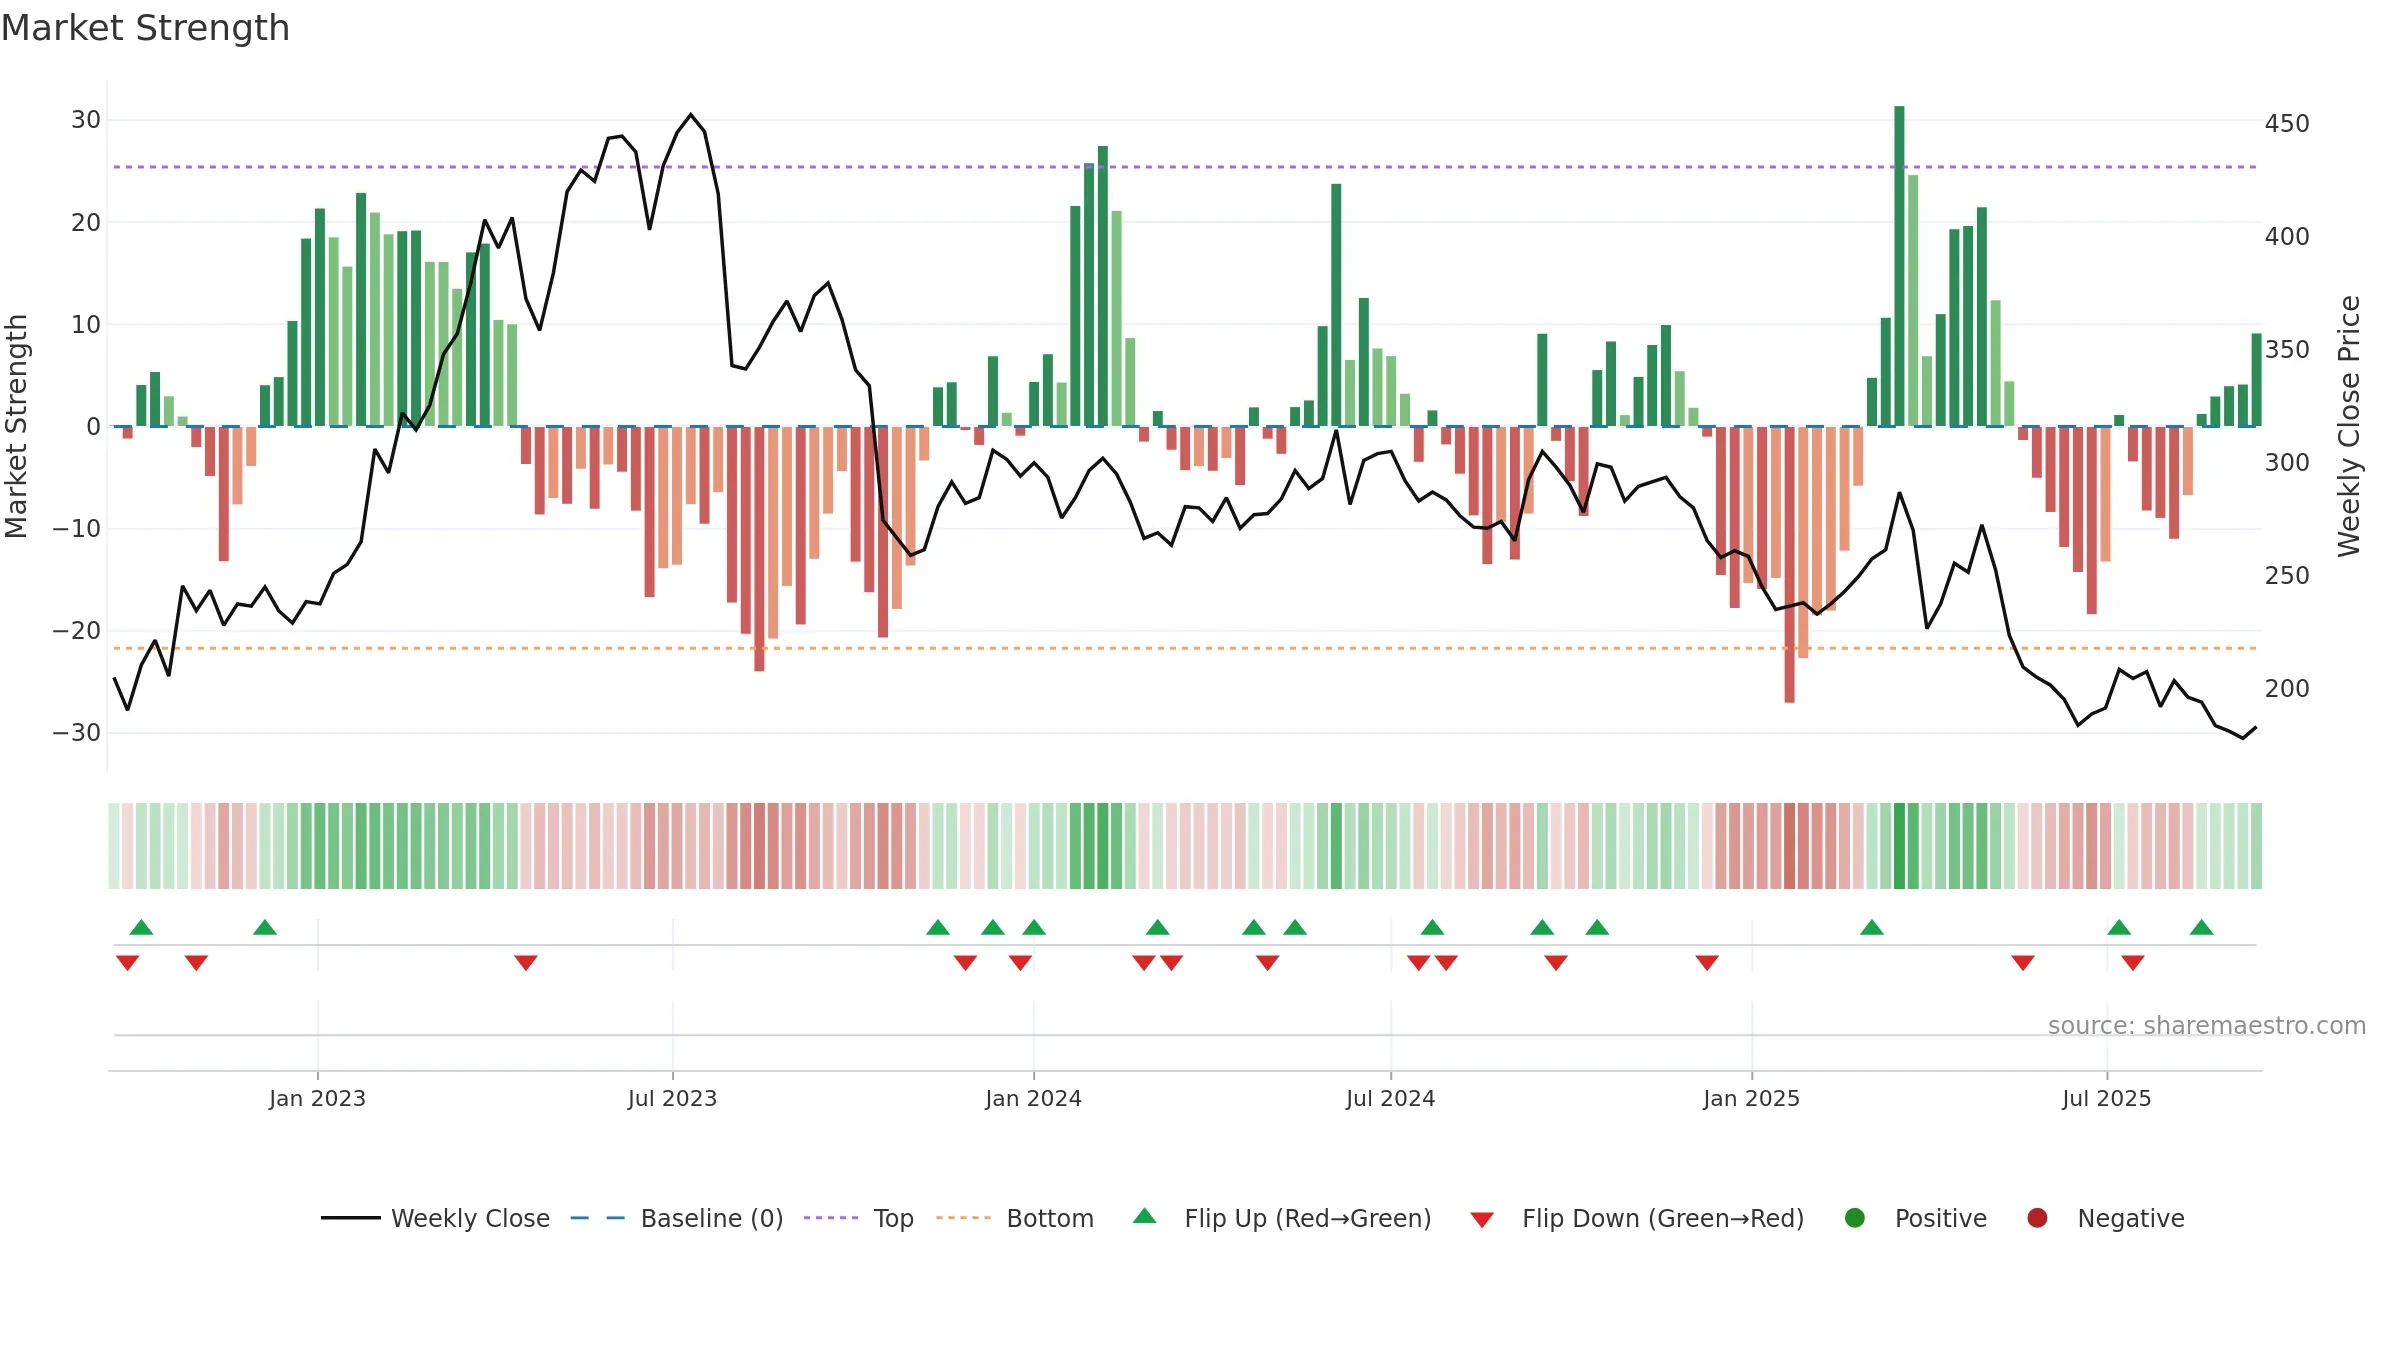Click the 450 tick on right price axis
Screen dimensions: 2400x1350
[x=2287, y=124]
